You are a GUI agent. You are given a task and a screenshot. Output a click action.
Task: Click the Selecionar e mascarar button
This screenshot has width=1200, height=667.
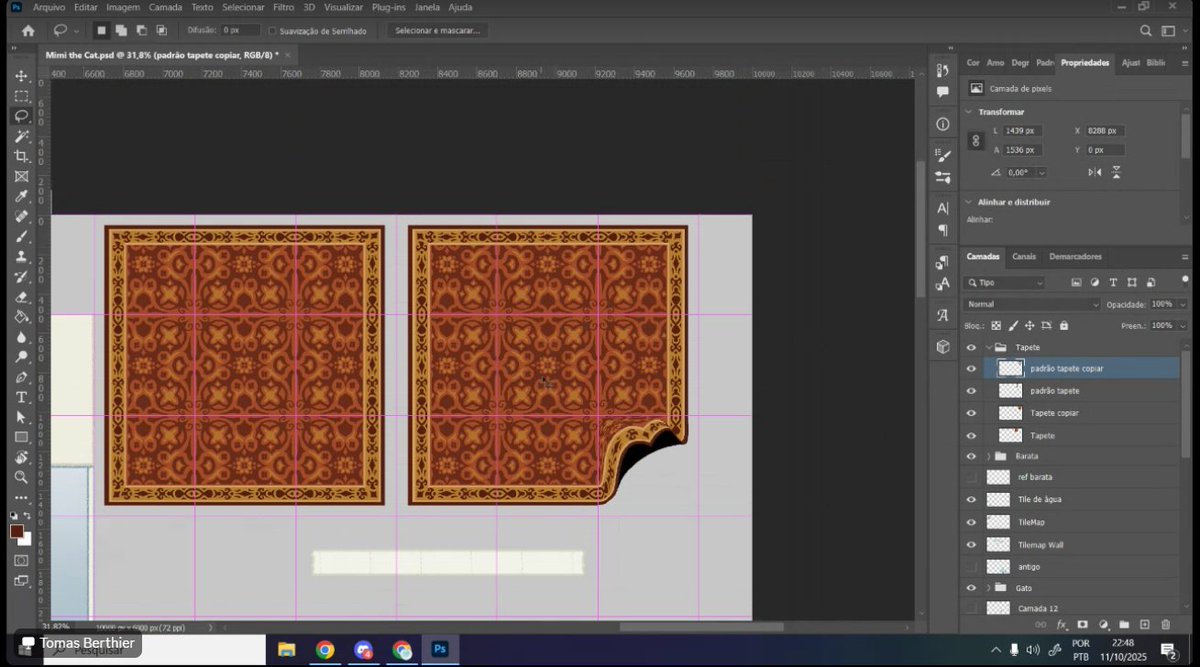tap(435, 30)
